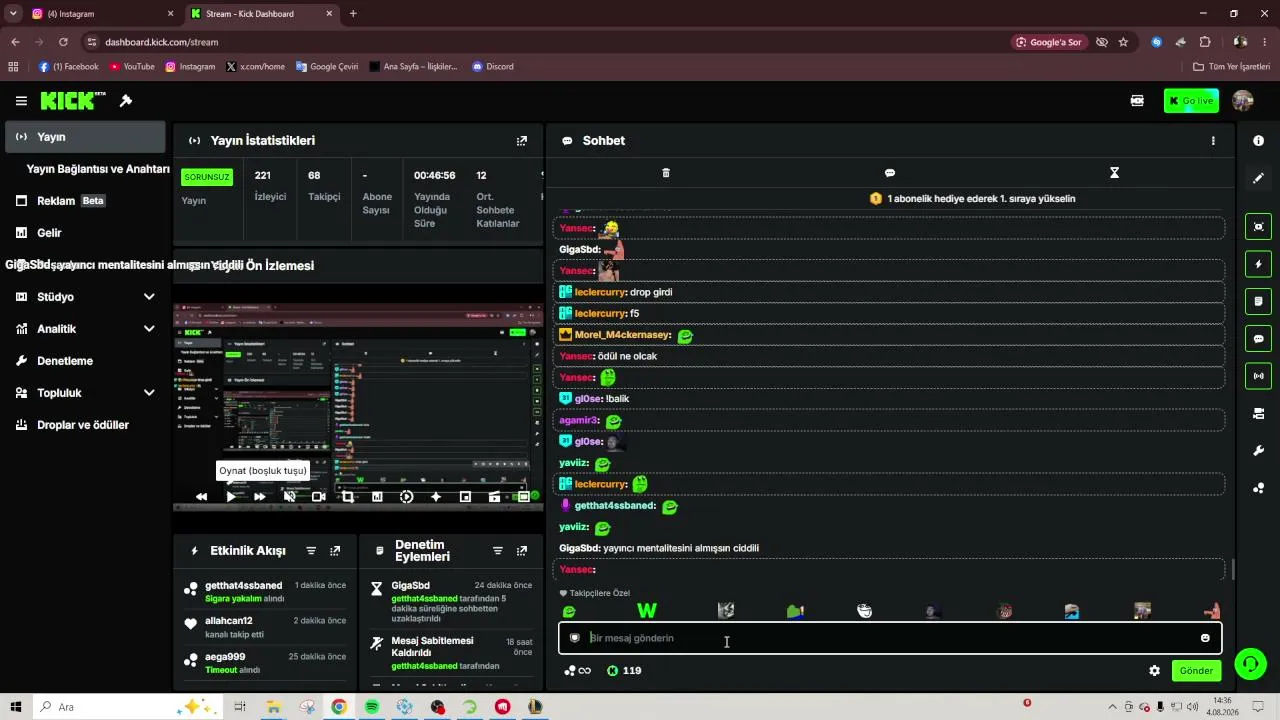Click the Gönder send button

[1196, 671]
